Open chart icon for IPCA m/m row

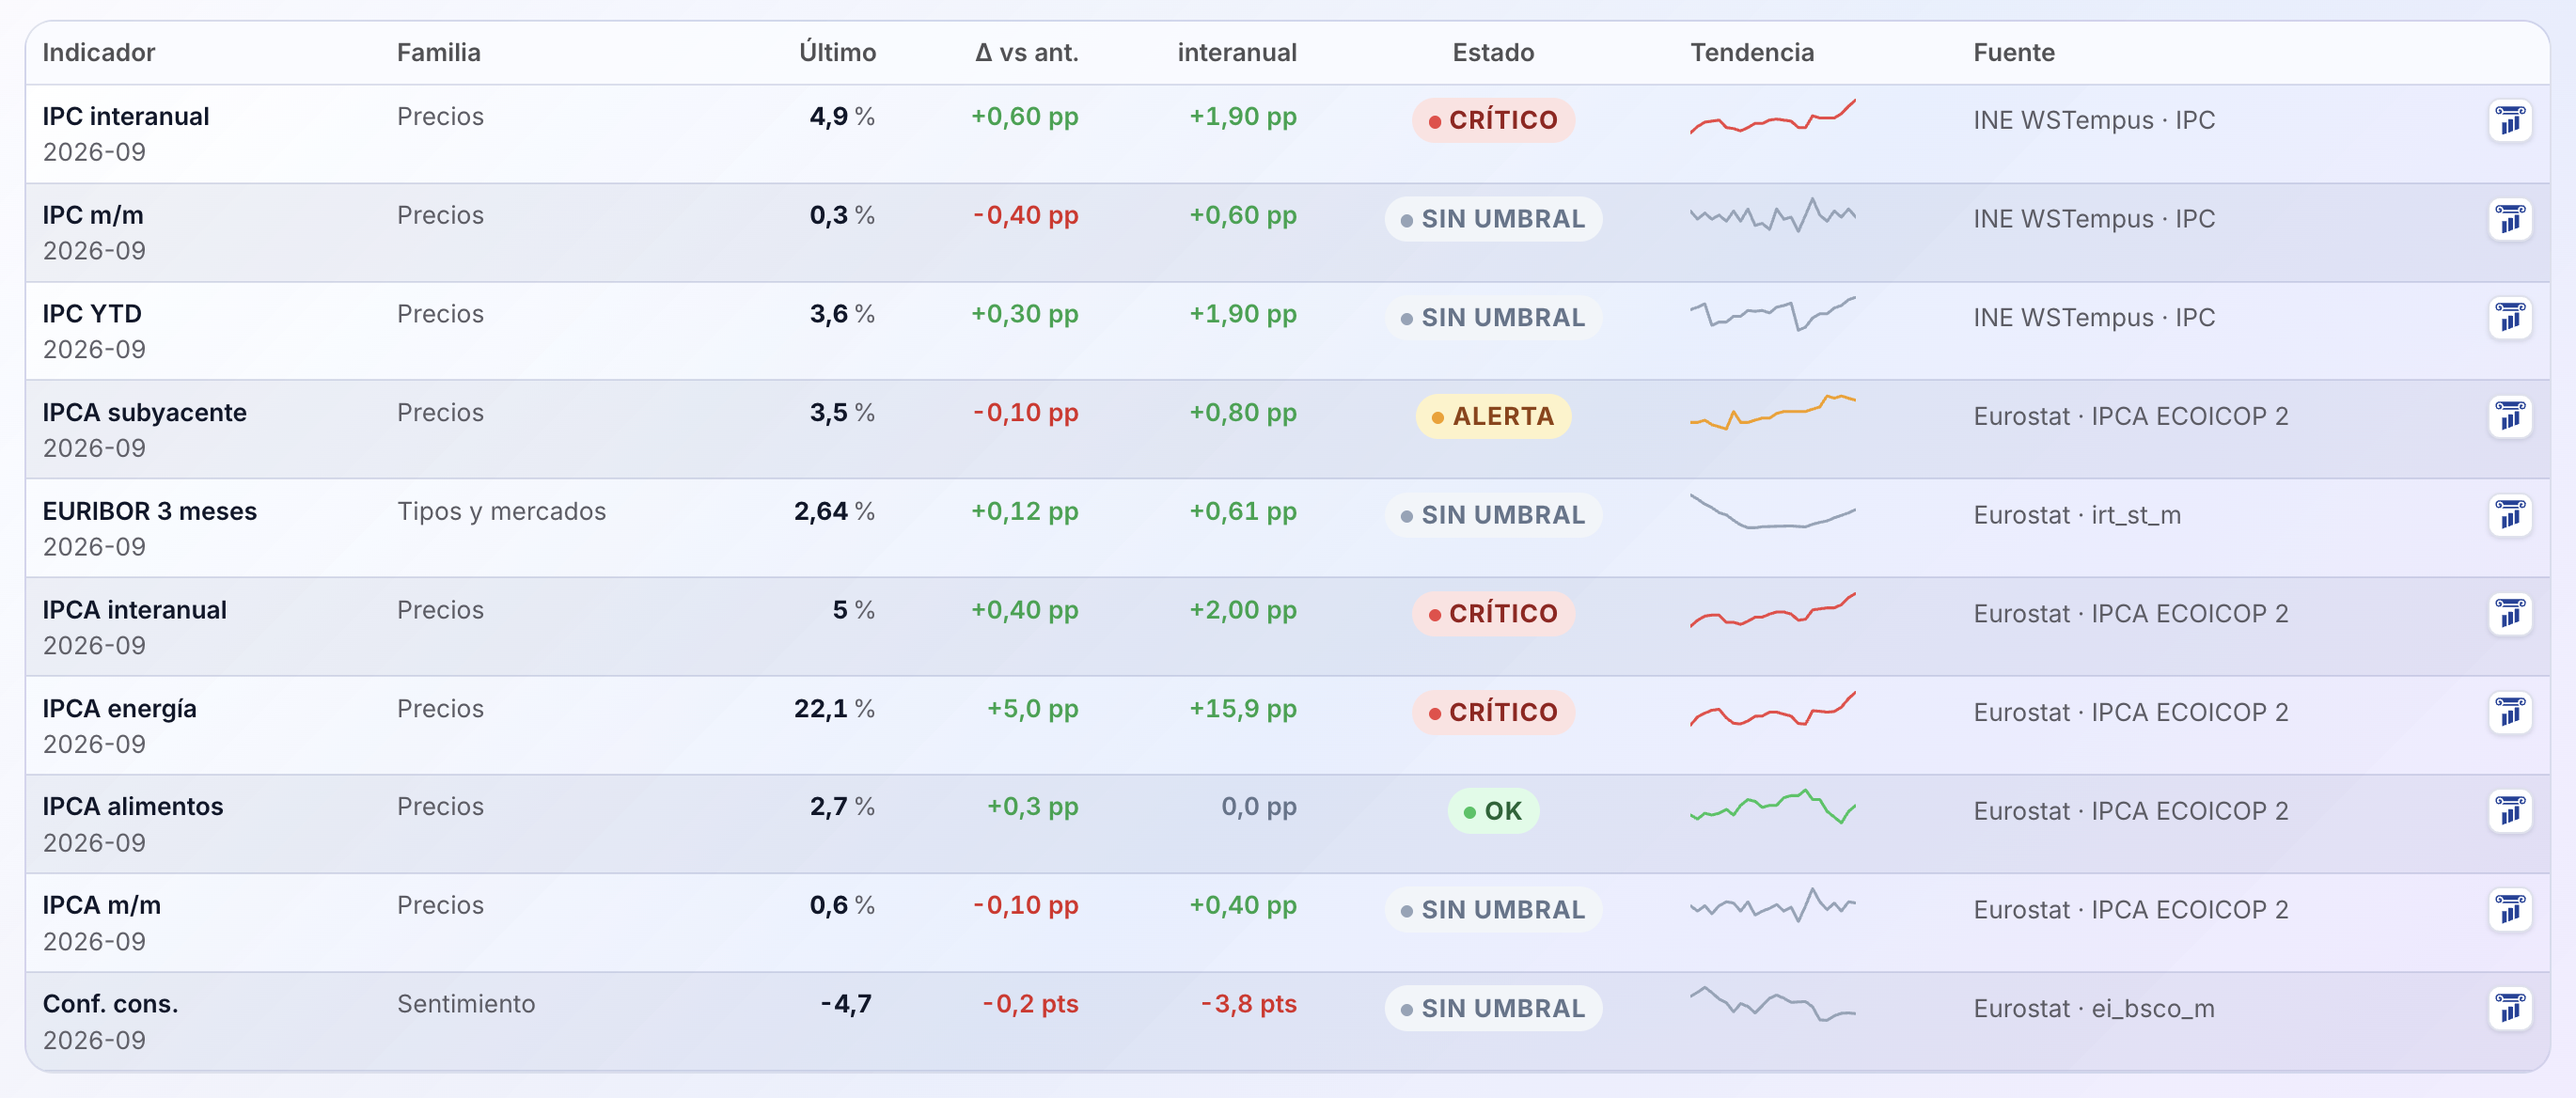(2509, 910)
